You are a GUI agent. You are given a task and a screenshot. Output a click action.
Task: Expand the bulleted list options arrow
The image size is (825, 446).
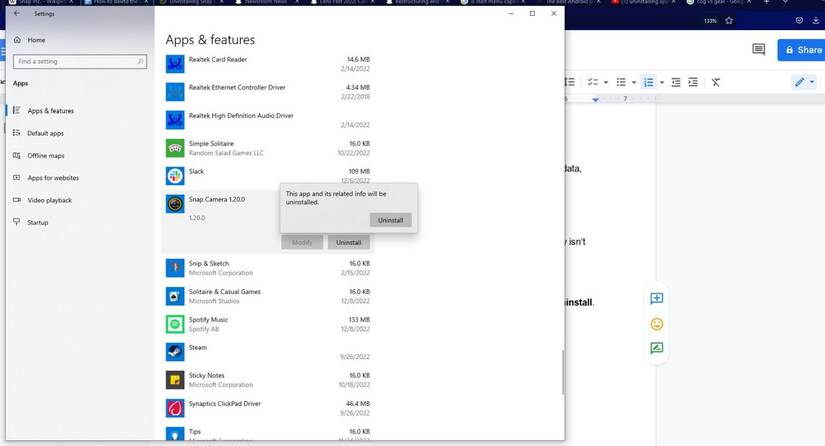click(x=634, y=82)
